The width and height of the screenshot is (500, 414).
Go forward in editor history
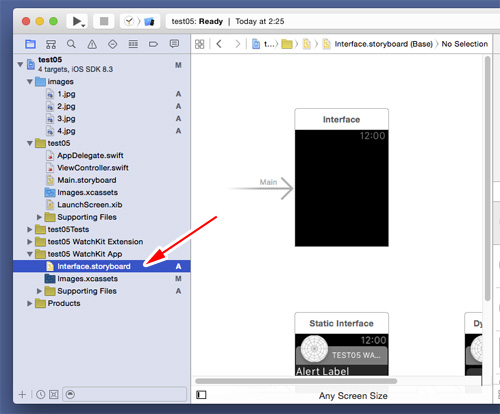tap(237, 44)
